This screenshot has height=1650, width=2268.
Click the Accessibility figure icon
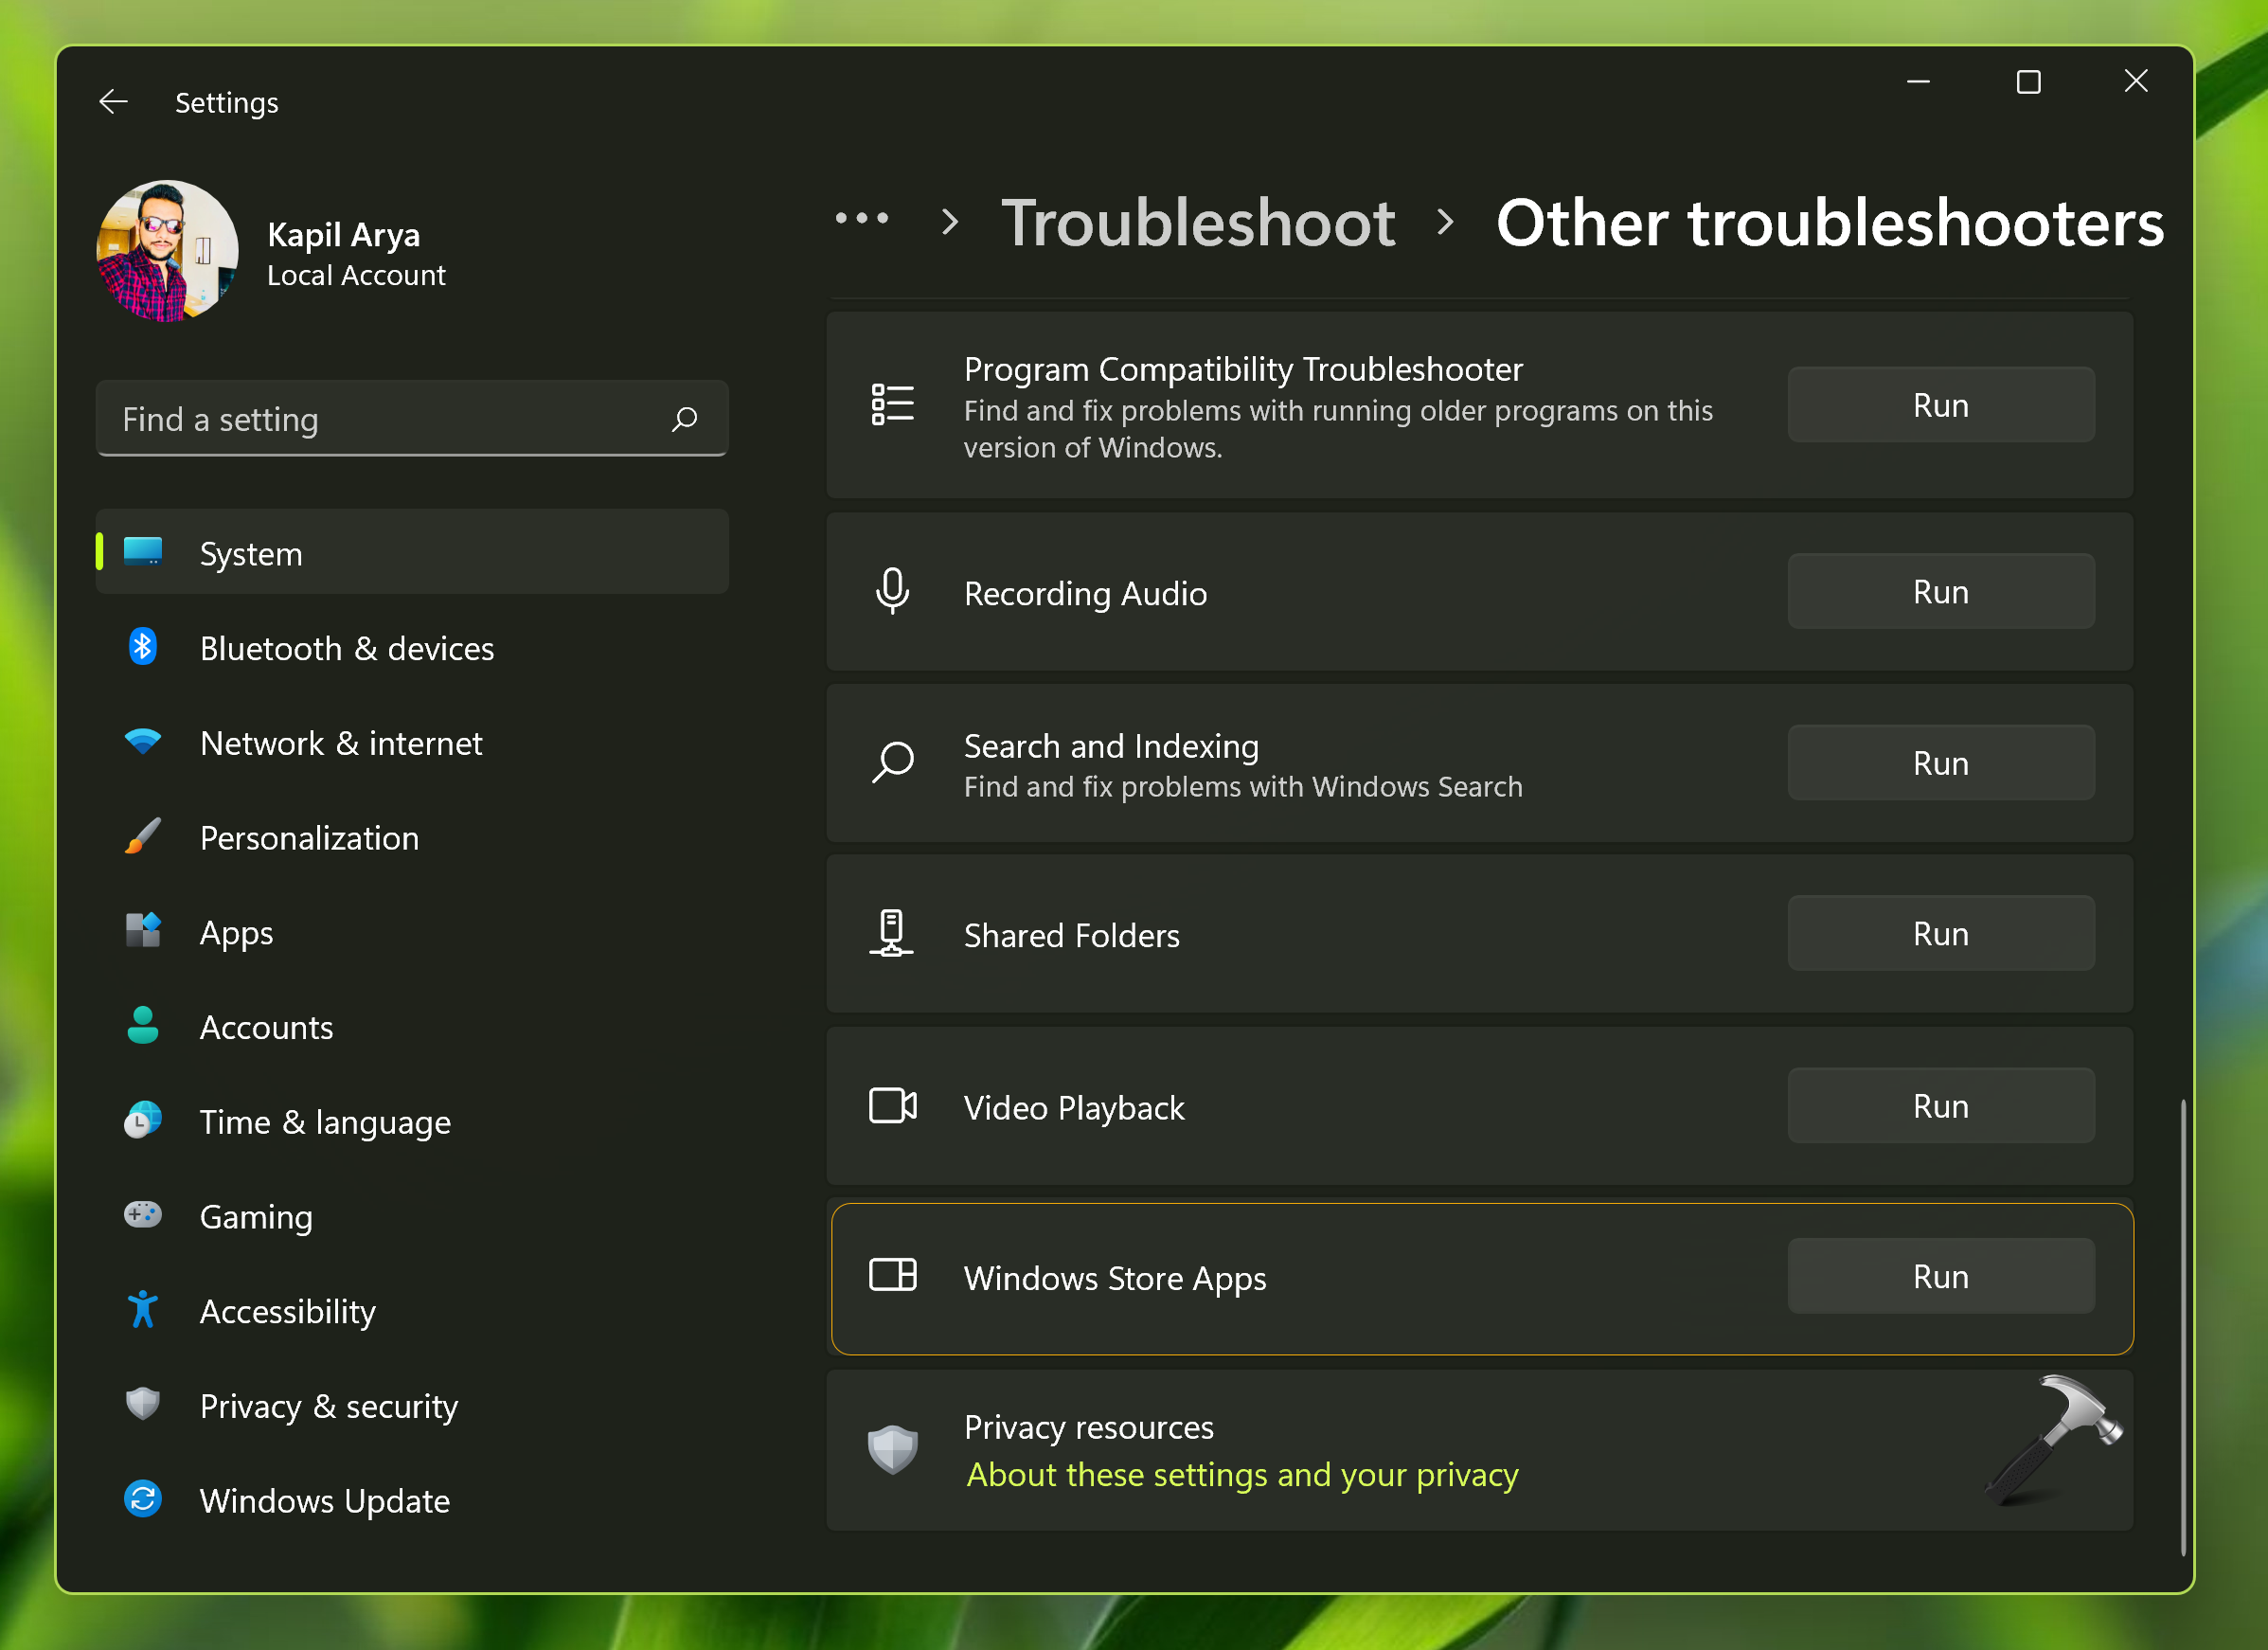click(x=142, y=1310)
